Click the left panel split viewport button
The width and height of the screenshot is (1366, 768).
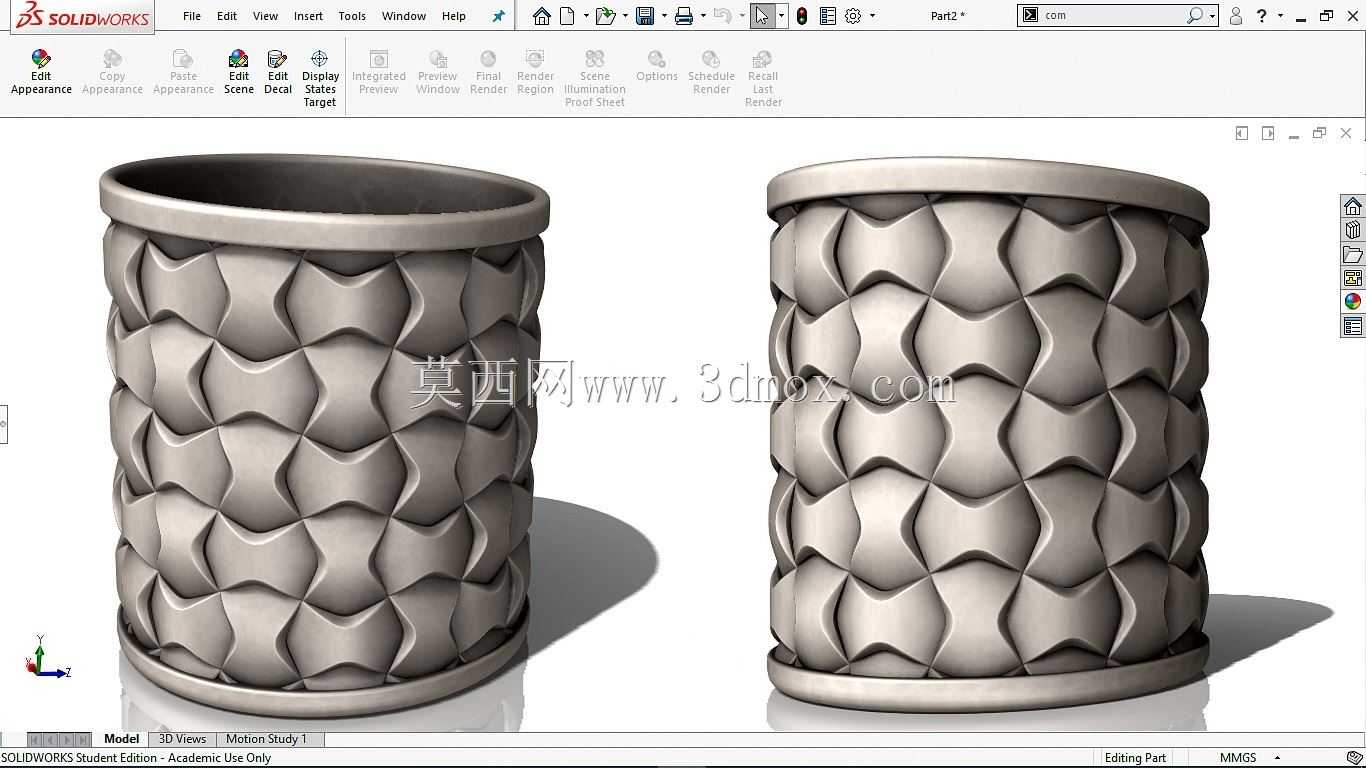click(1242, 133)
